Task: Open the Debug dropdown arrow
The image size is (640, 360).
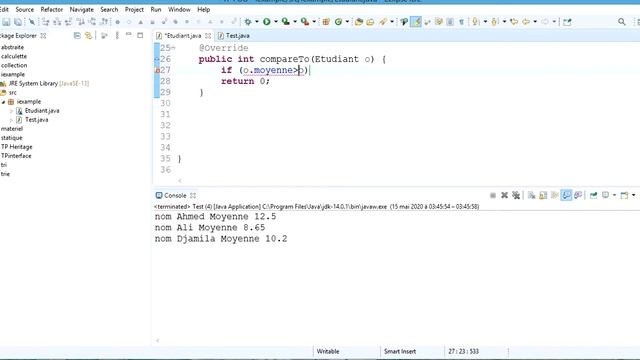Action: [257, 22]
